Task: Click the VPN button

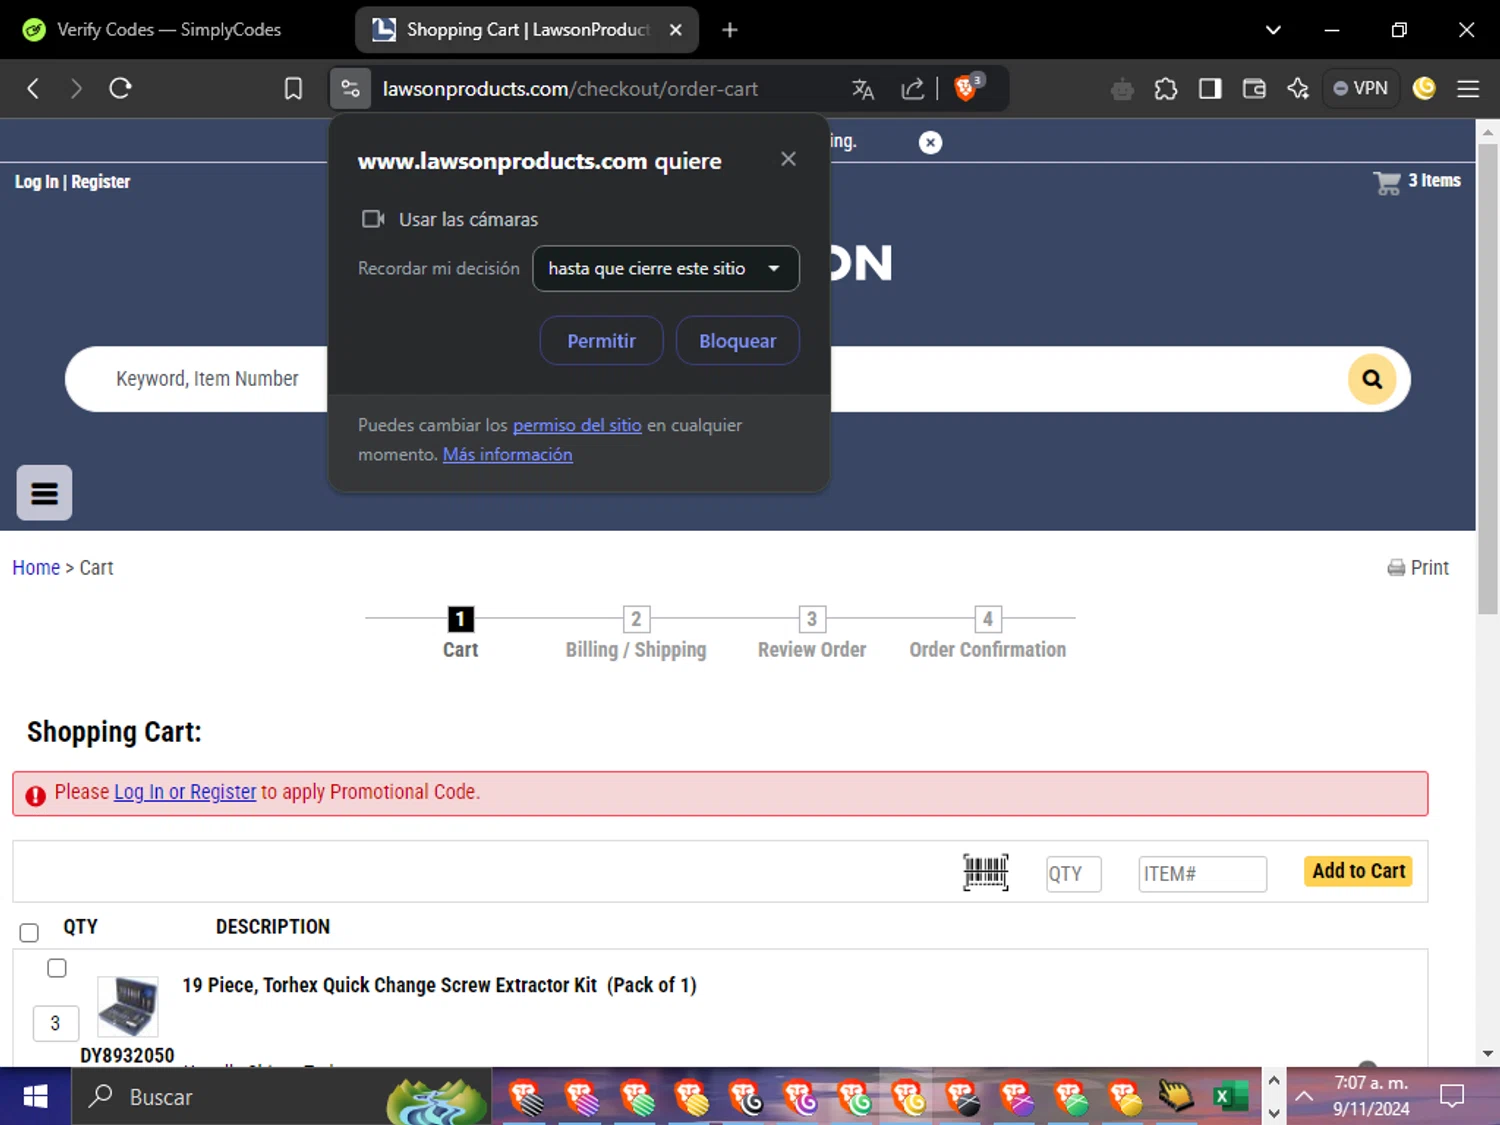Action: coord(1361,88)
